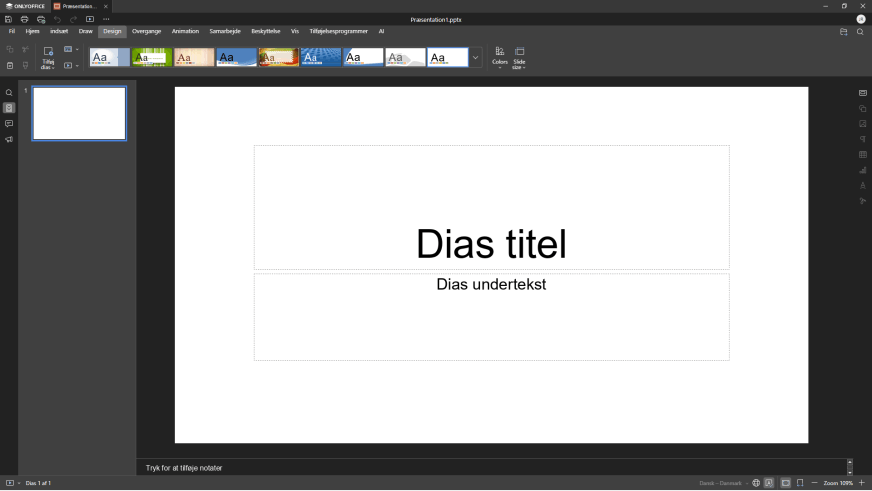Open the Animation tab
Viewport: 872px width, 491px height.
tap(185, 31)
